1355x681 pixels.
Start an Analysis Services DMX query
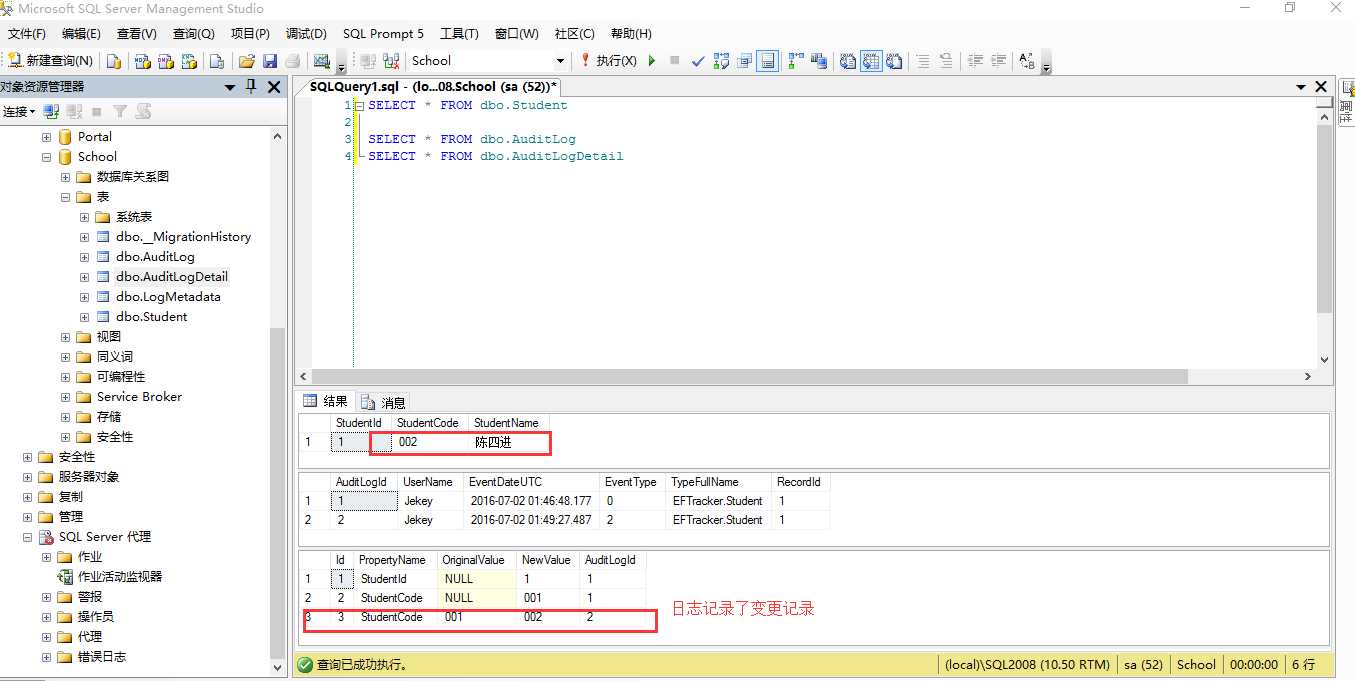[x=164, y=61]
